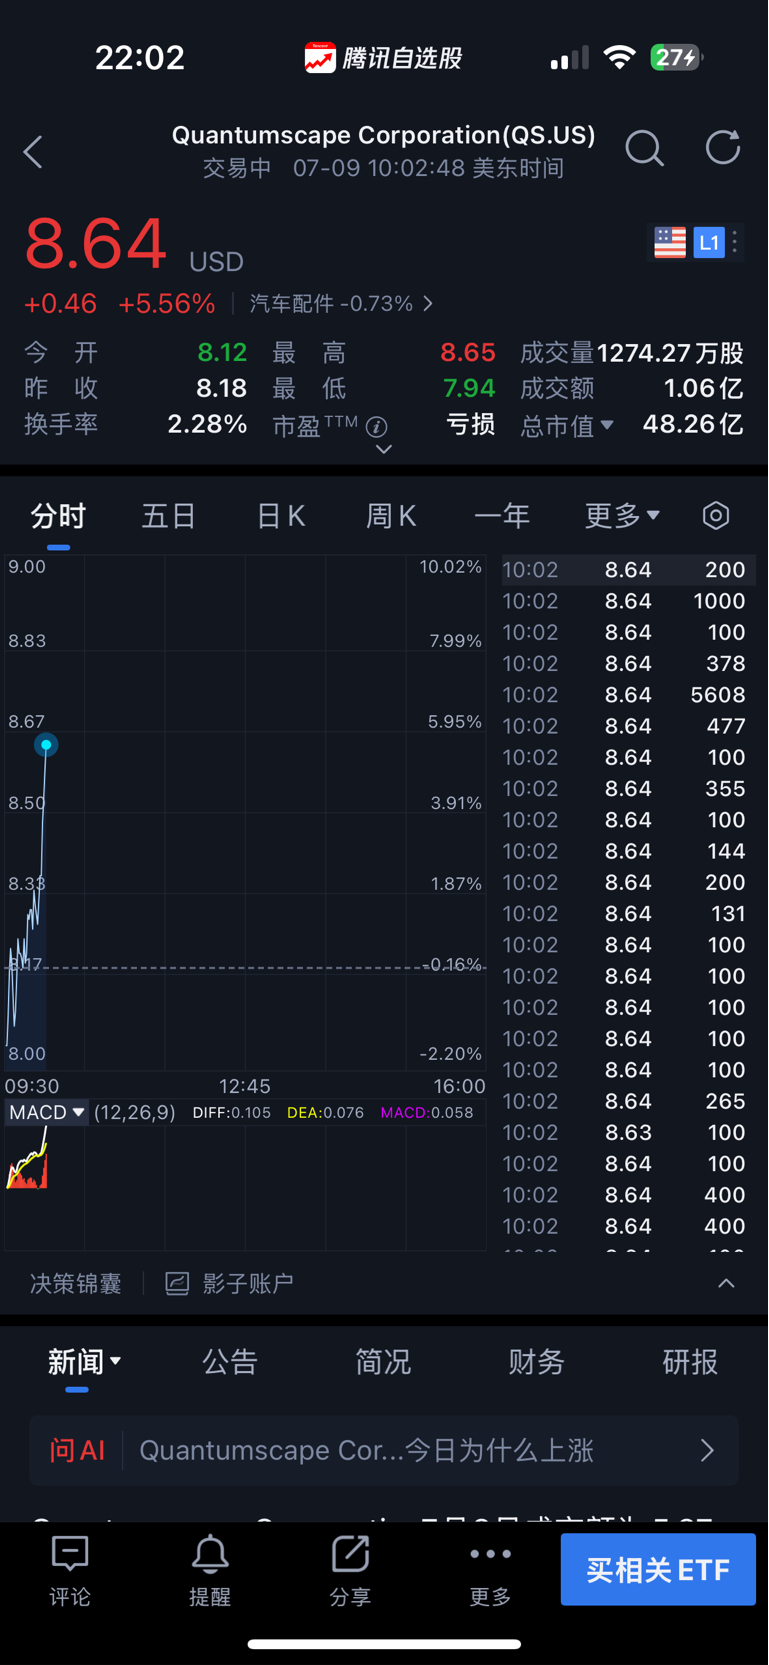Viewport: 769px width, 1665px height.
Task: Tap the 腾讯自选股 app logo at top
Action: coord(320,58)
